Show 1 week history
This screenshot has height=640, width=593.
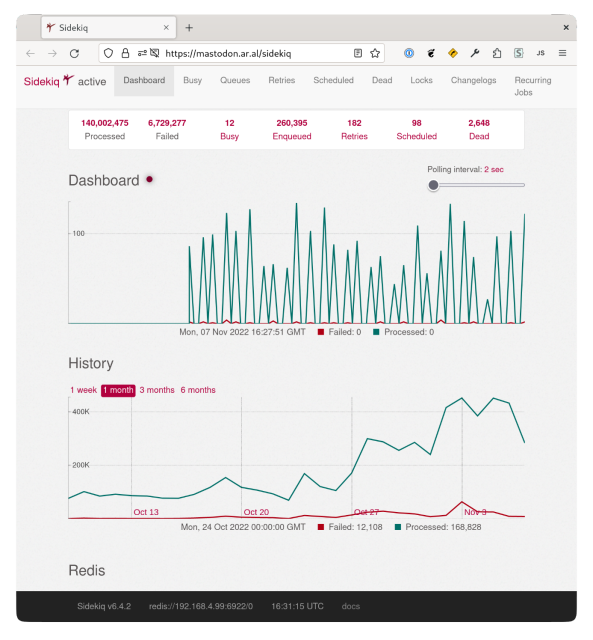pos(83,390)
